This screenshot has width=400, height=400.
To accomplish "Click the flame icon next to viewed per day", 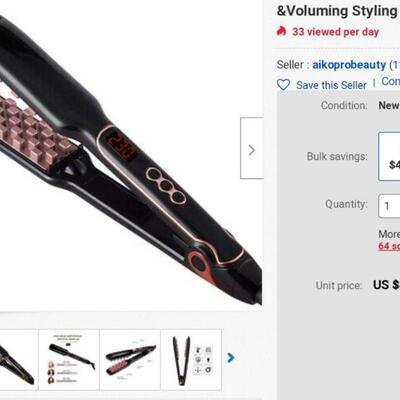I will [281, 31].
